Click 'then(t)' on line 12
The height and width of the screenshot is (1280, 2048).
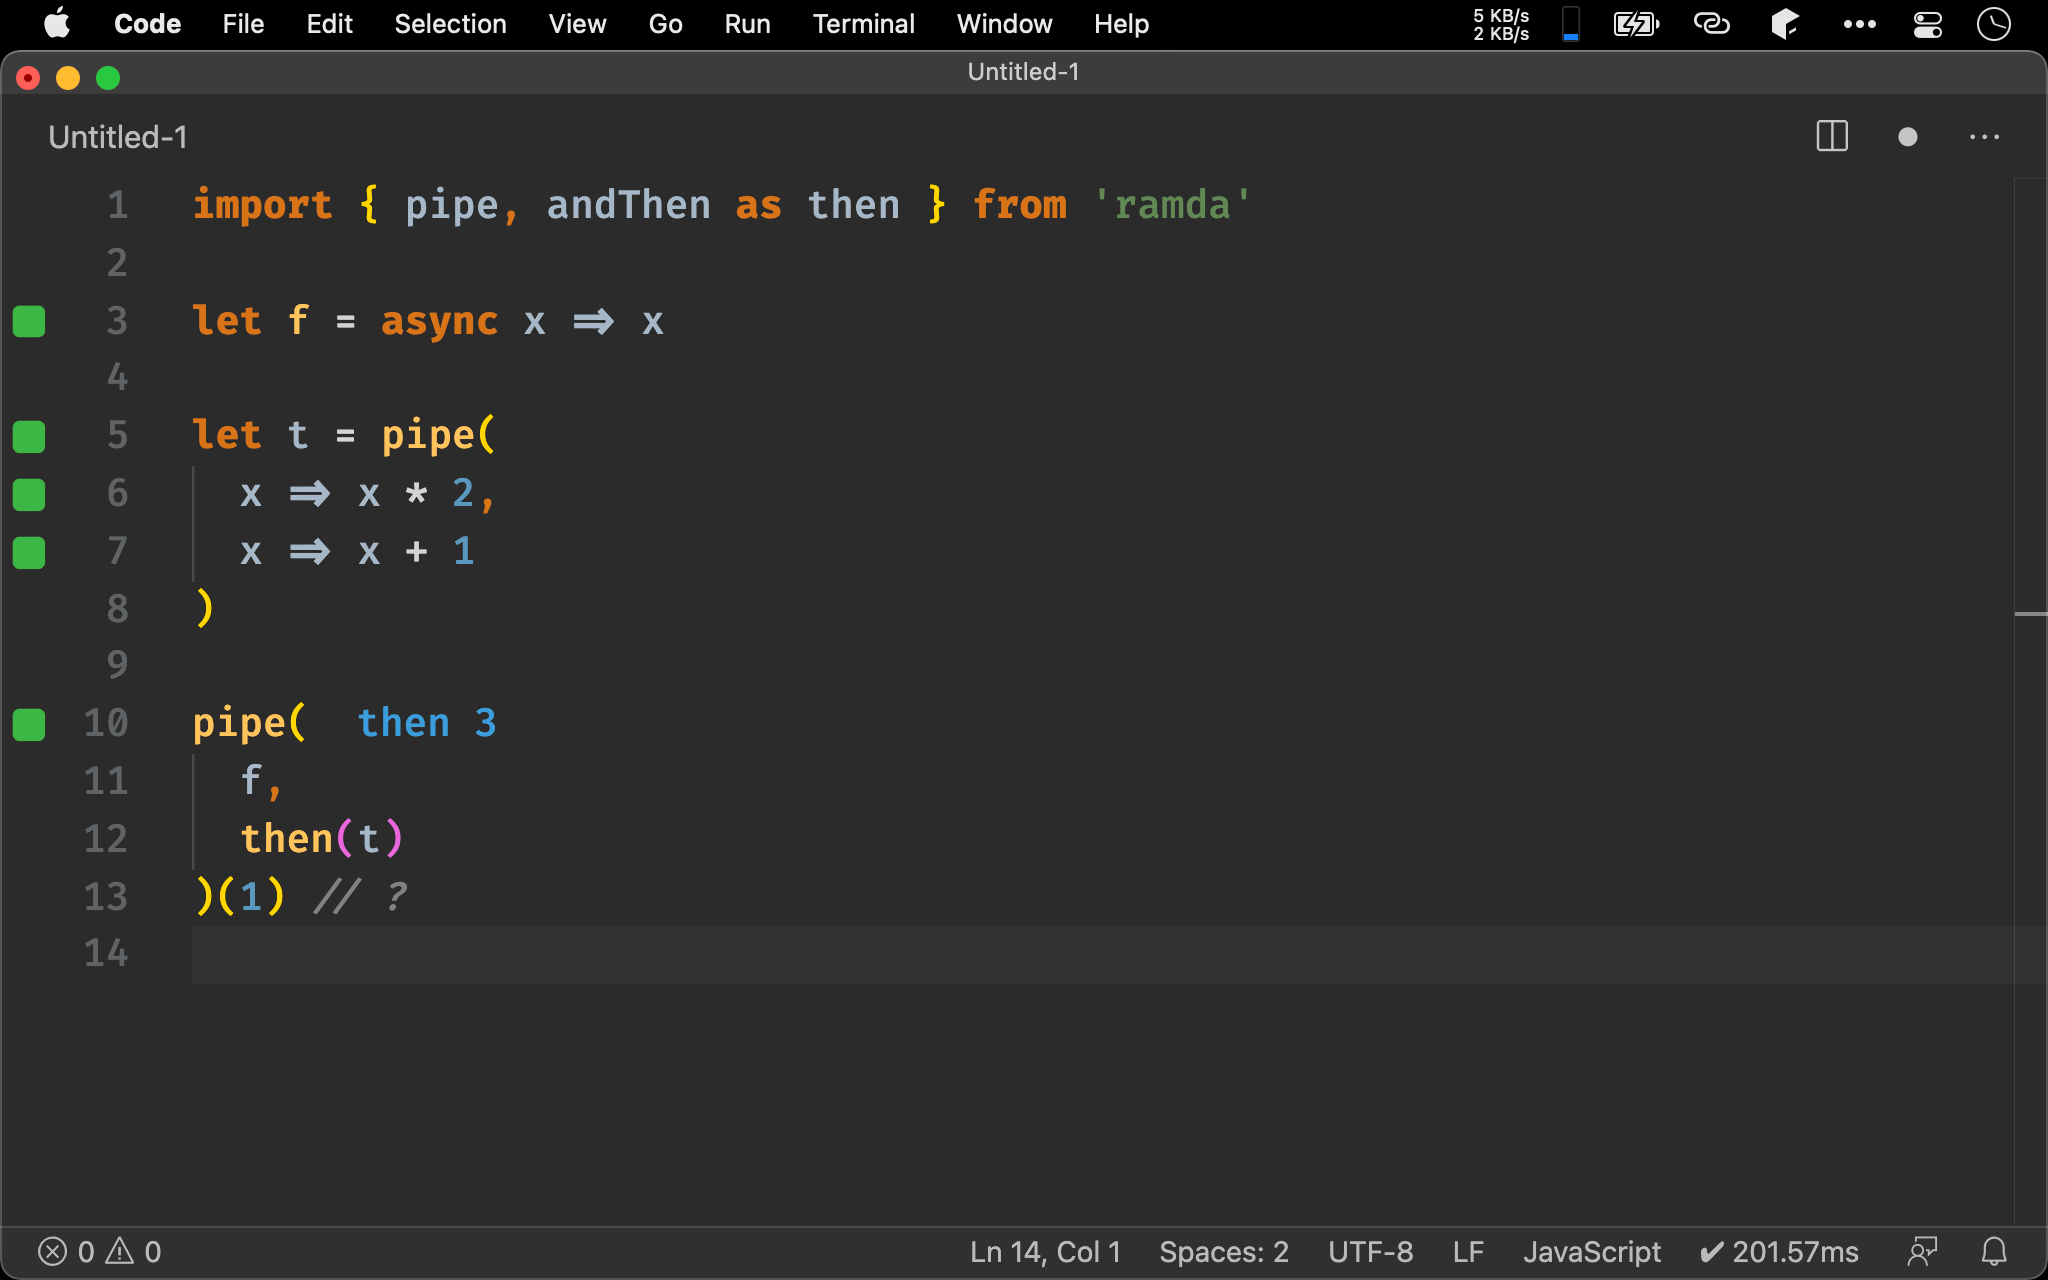click(x=322, y=838)
